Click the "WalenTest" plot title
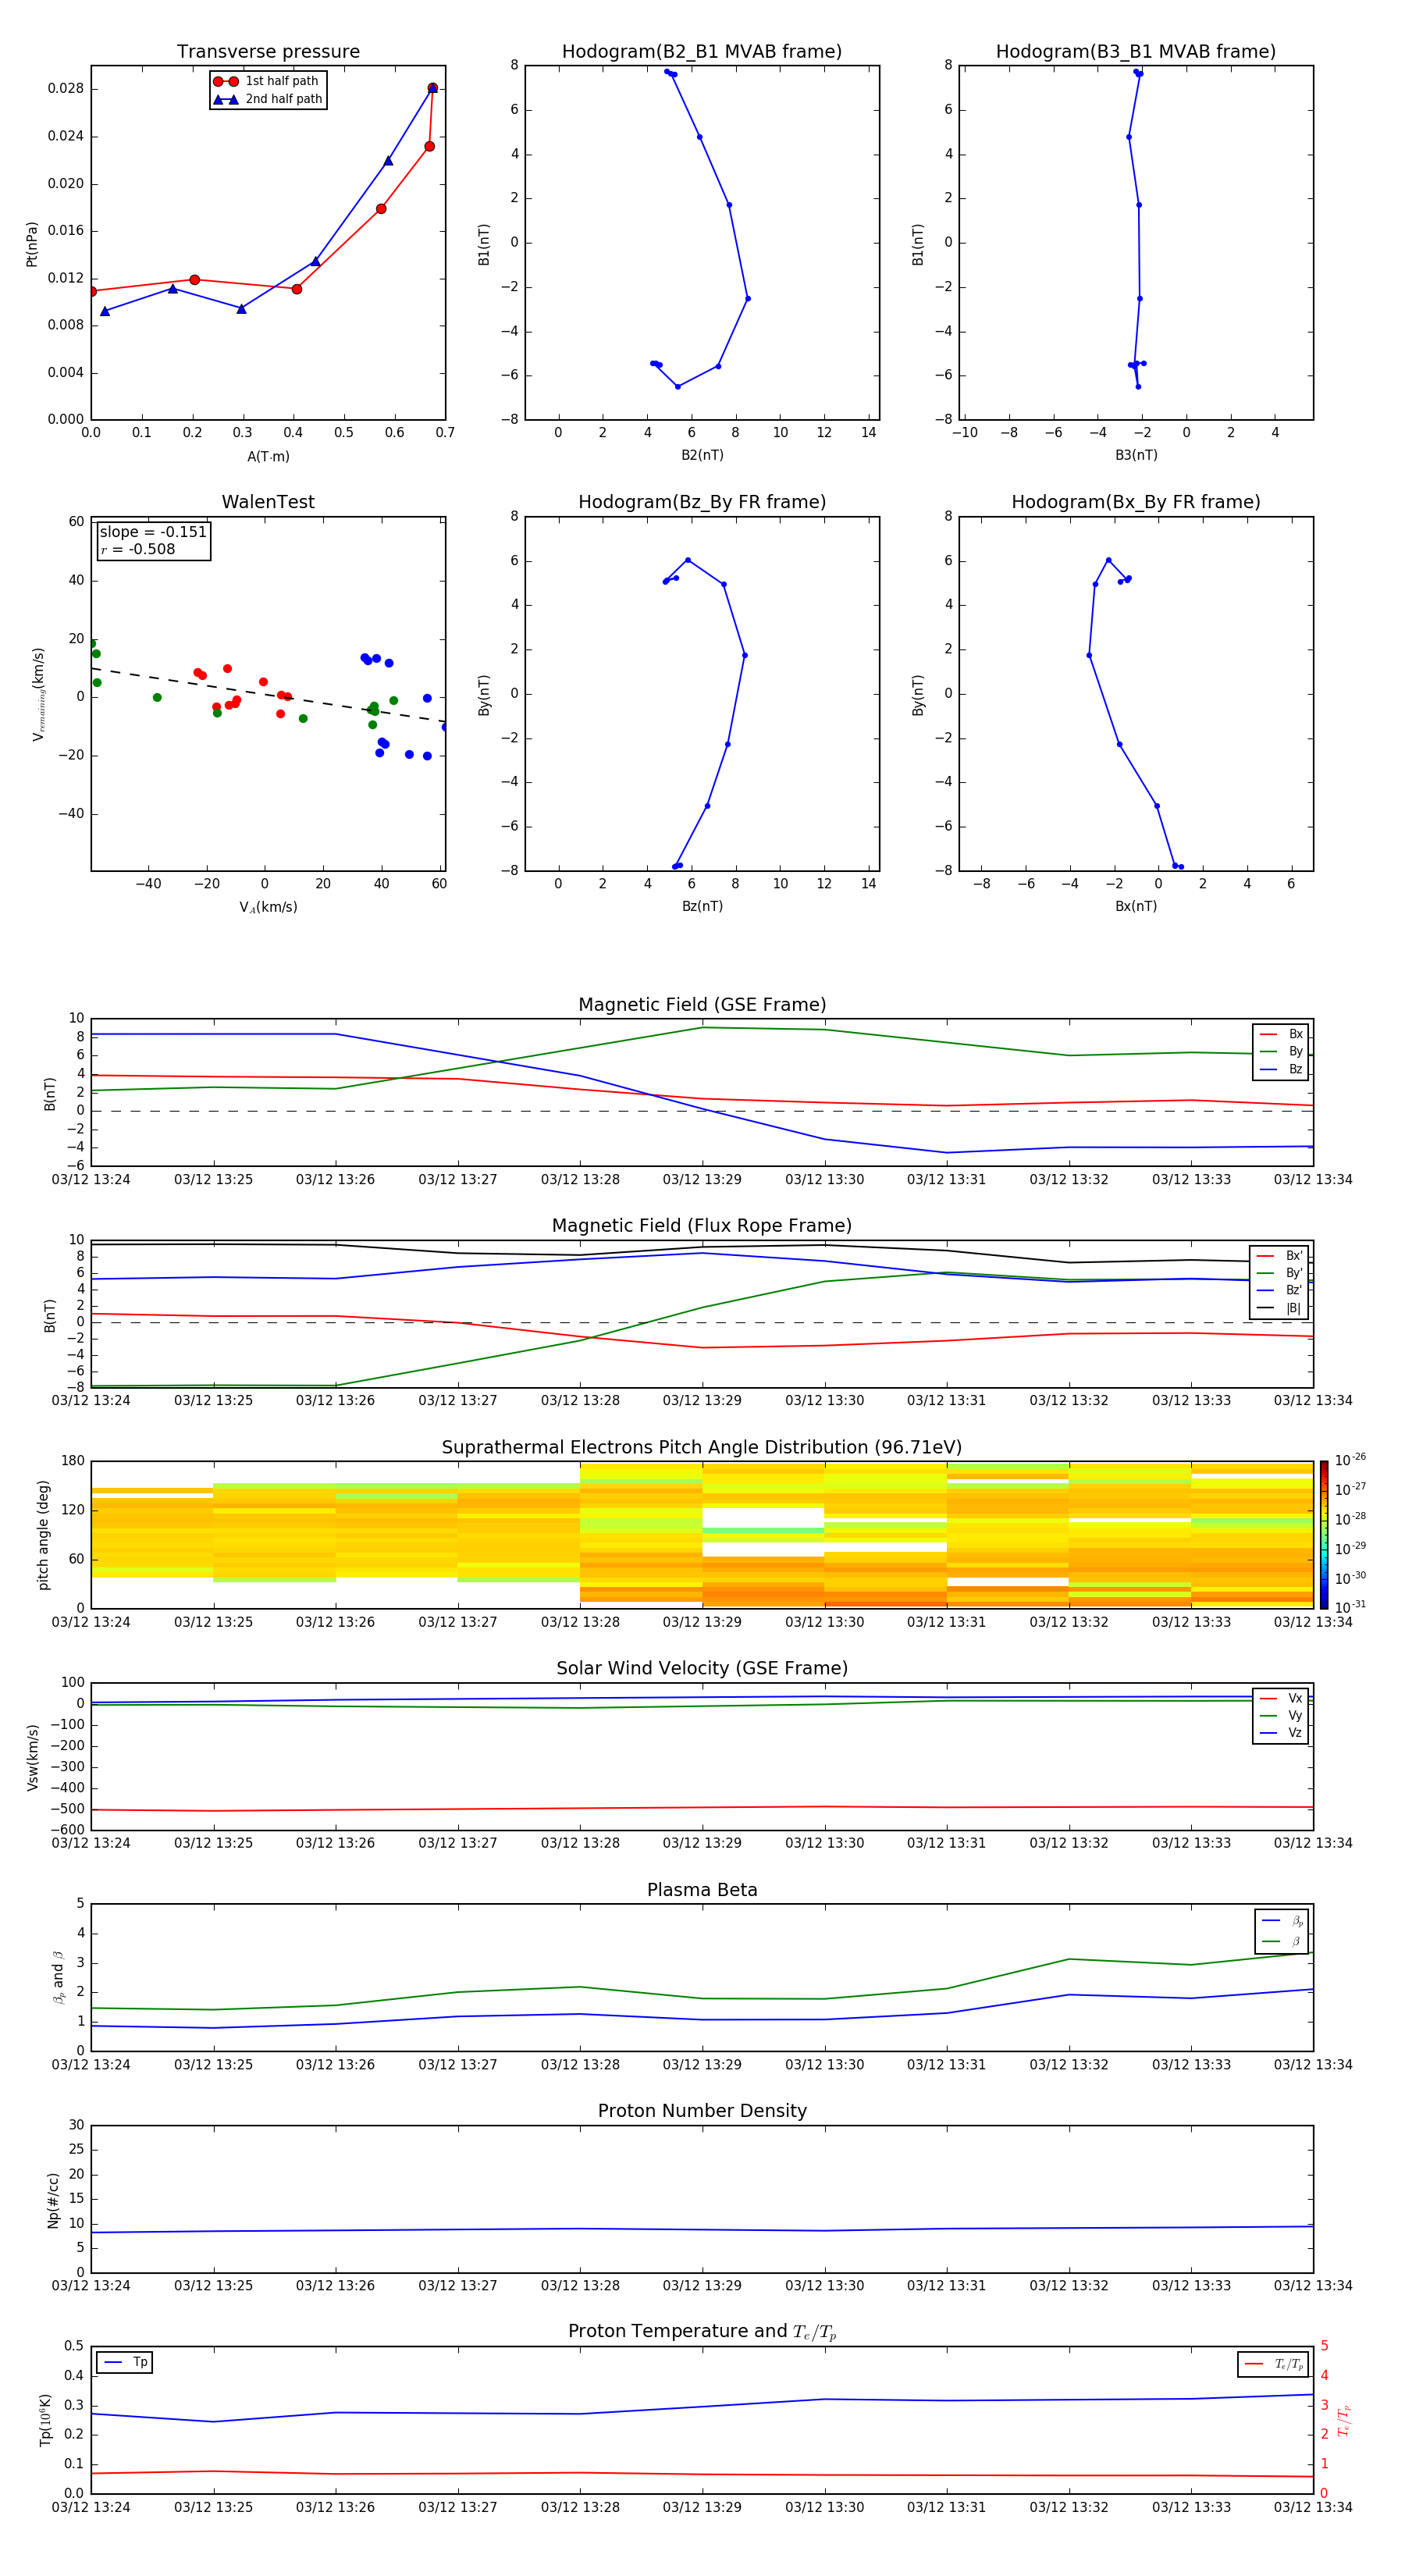 [268, 502]
